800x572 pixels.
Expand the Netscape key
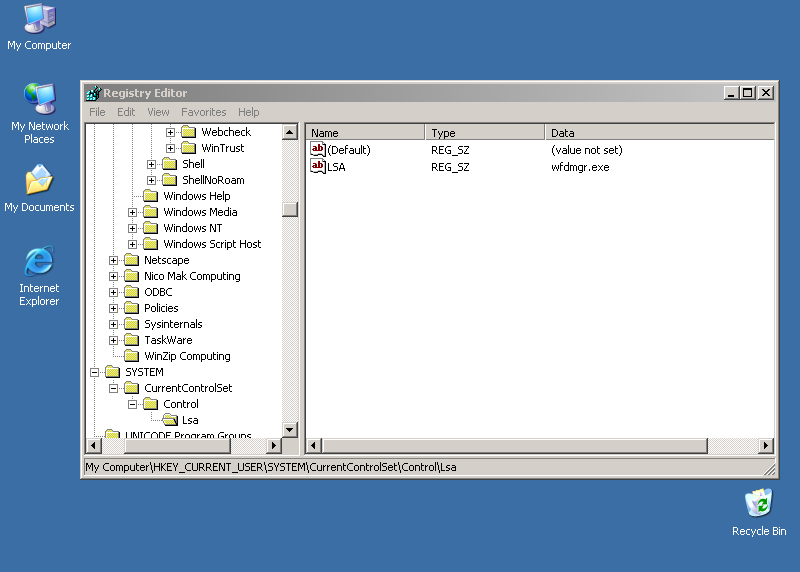pyautogui.click(x=113, y=260)
